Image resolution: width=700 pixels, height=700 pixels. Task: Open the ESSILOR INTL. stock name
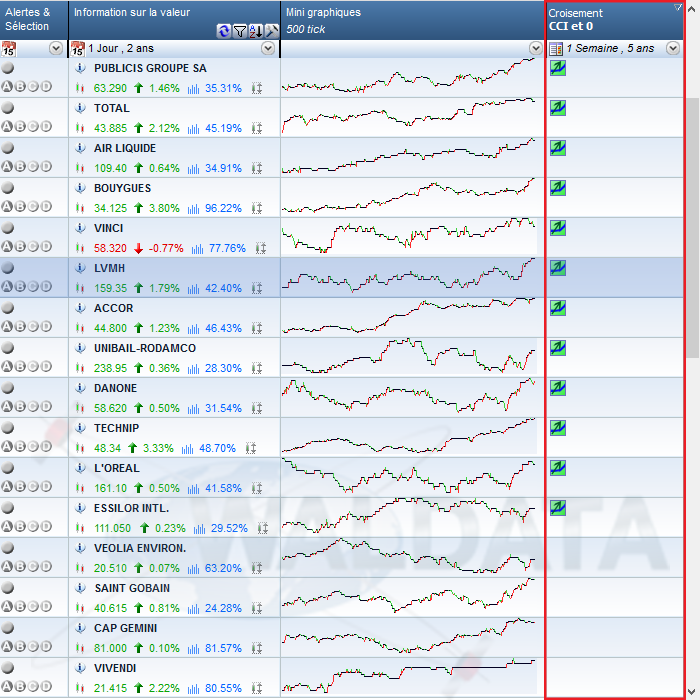[x=131, y=508]
